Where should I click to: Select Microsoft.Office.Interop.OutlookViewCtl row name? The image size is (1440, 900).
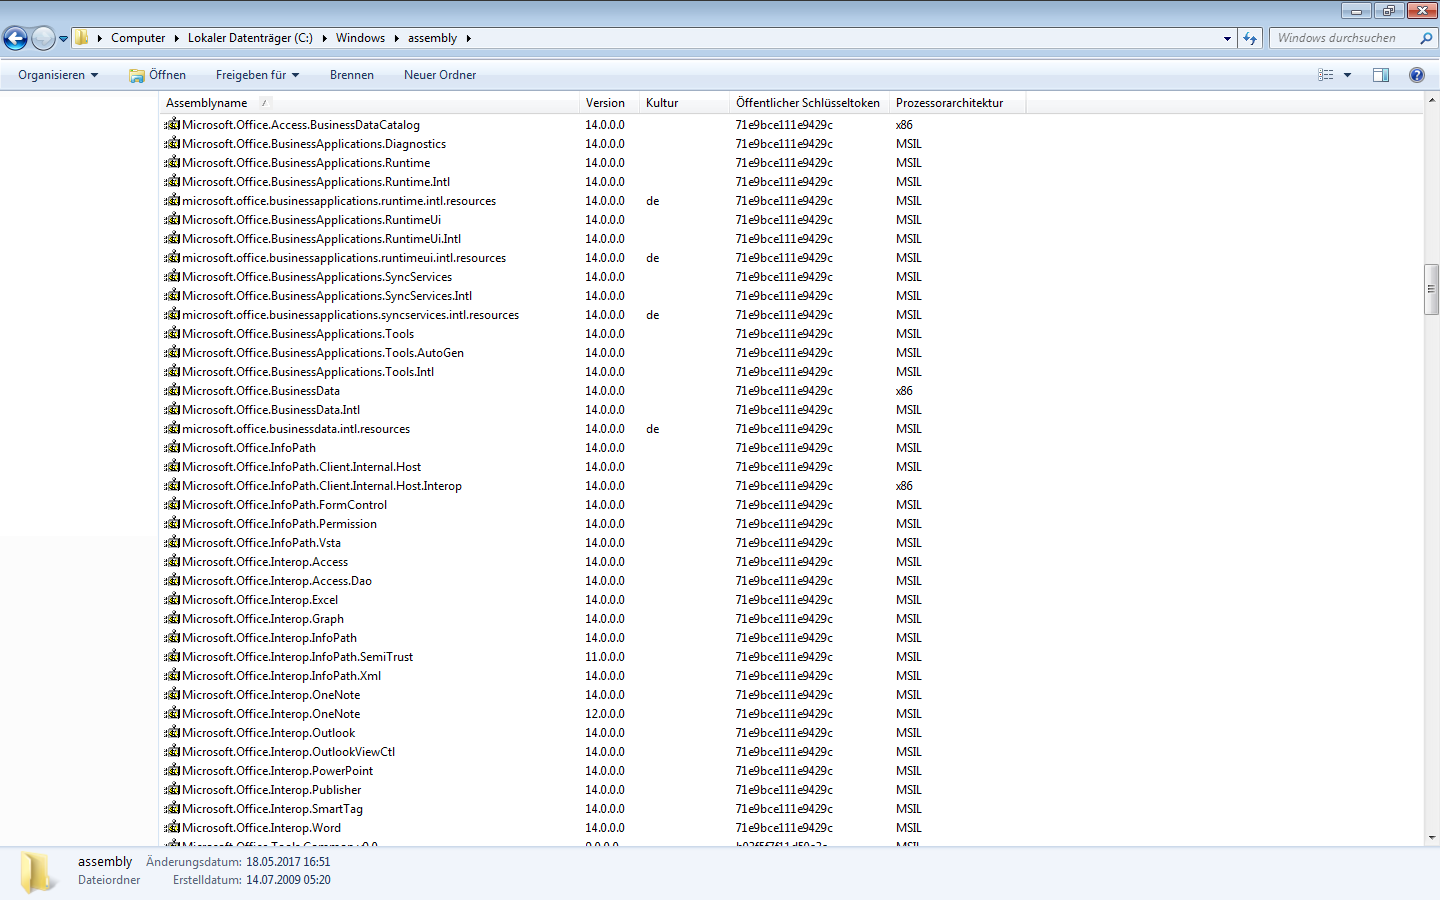(x=289, y=752)
